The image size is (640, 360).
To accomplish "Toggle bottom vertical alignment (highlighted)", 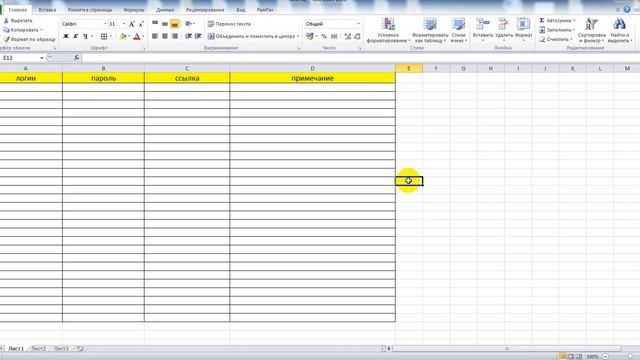I will pos(175,24).
